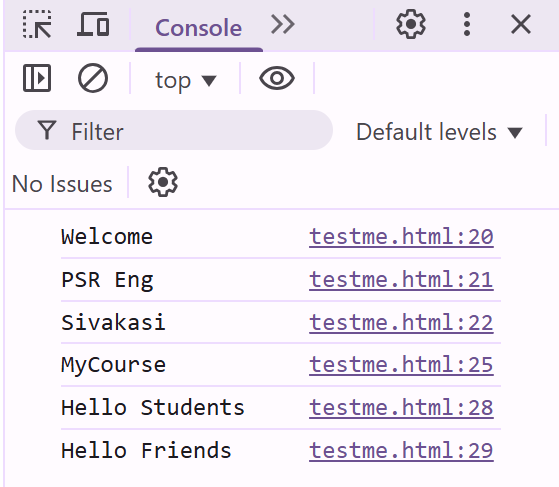Open DevTools settings gear in top bar
559x487 pixels.
click(411, 24)
